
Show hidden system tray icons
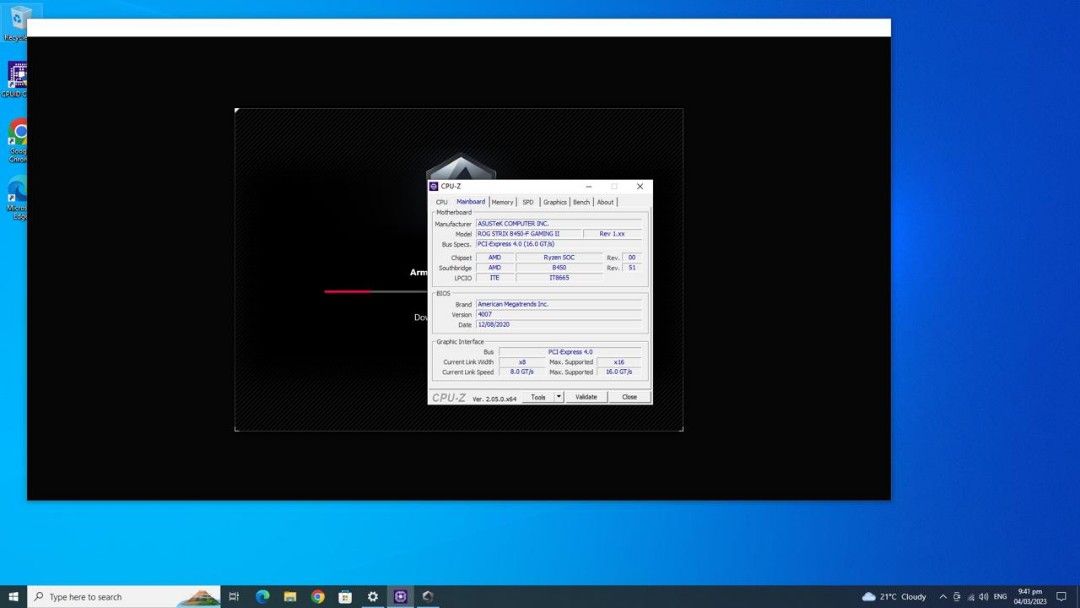click(943, 596)
